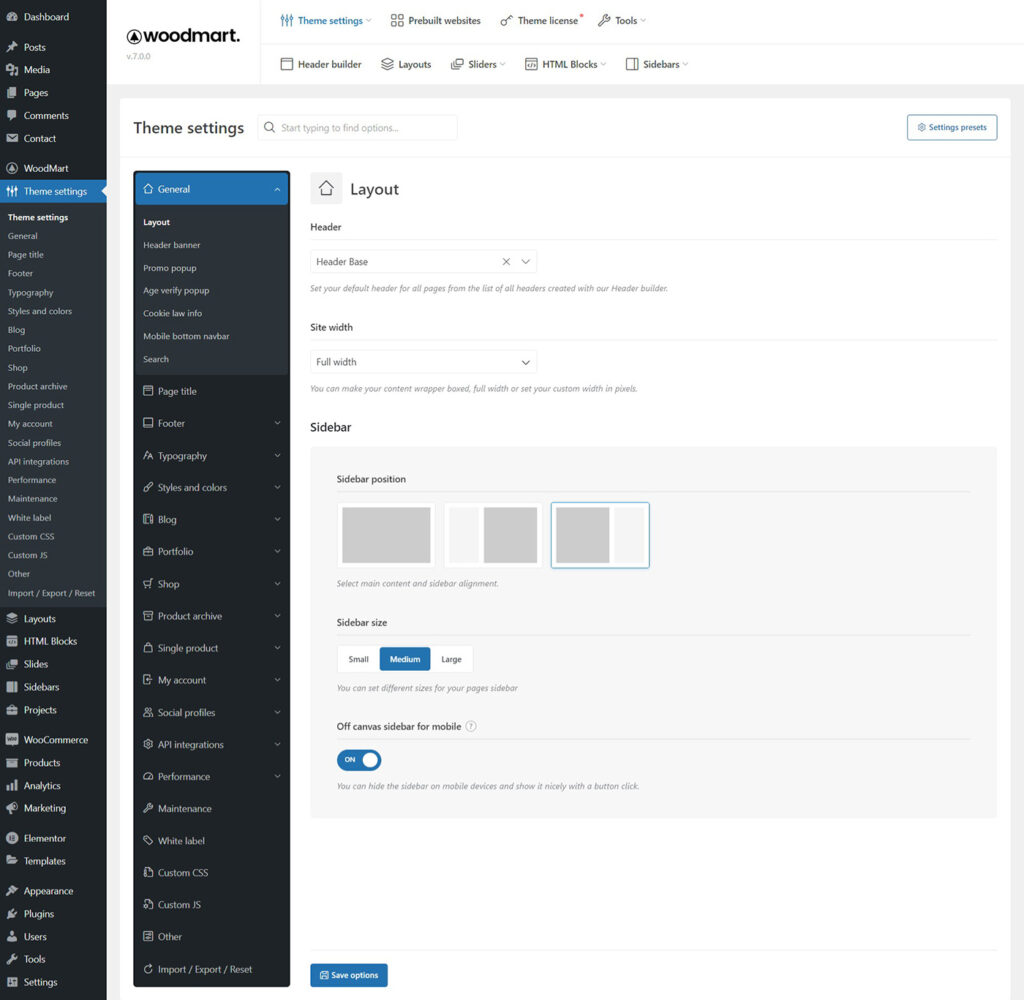Open the HTML Blocks top menu
1024x1000 pixels.
point(566,64)
